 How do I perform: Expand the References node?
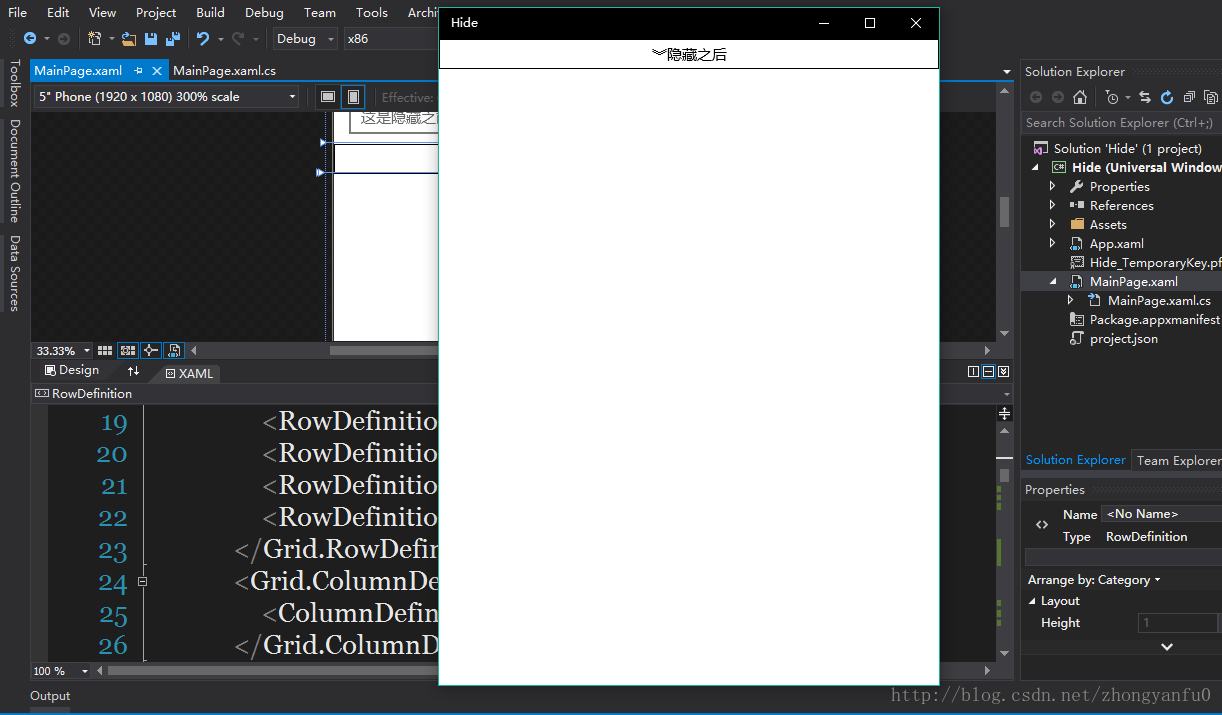tap(1052, 206)
